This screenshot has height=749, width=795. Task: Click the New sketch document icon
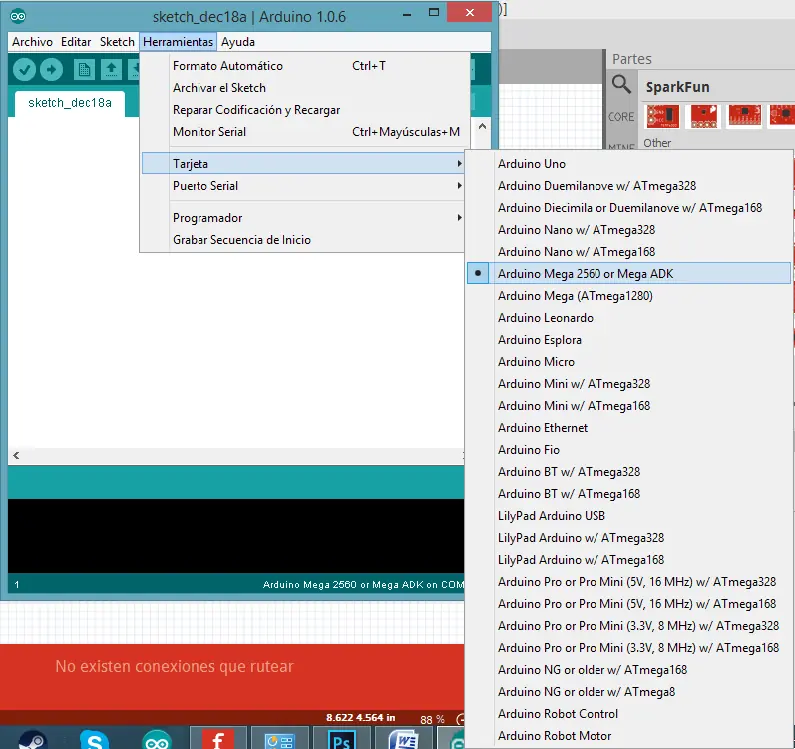point(84,69)
